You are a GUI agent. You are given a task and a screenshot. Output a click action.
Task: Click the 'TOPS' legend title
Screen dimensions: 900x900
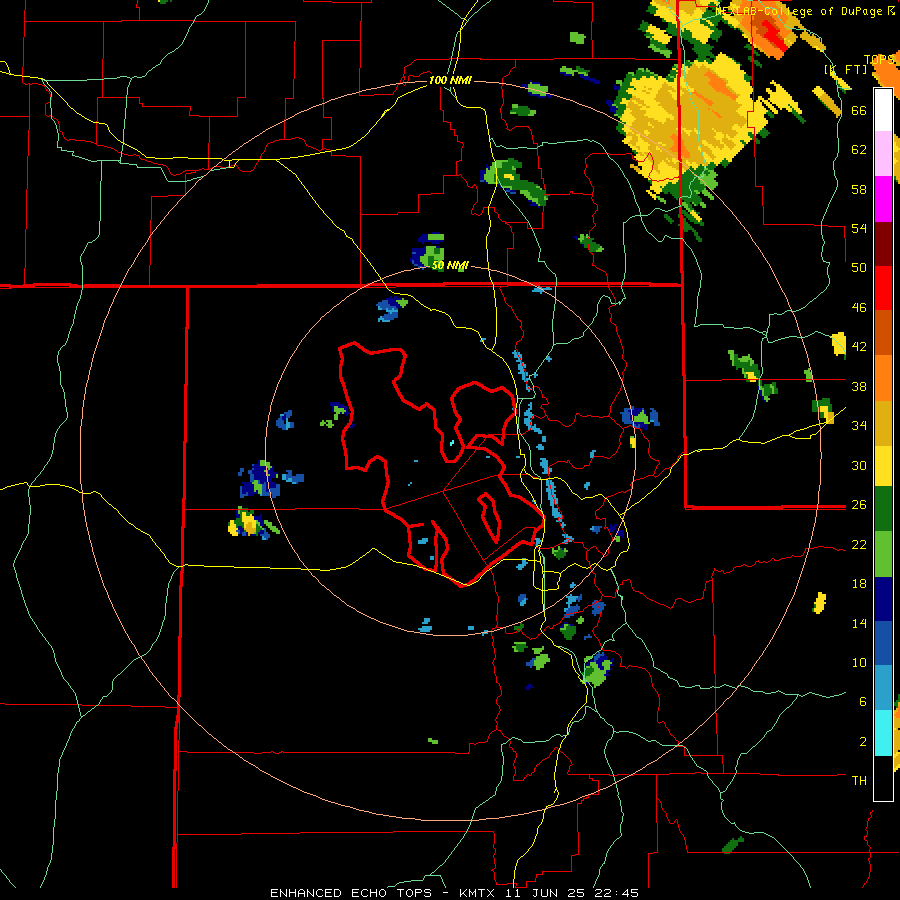(x=879, y=59)
